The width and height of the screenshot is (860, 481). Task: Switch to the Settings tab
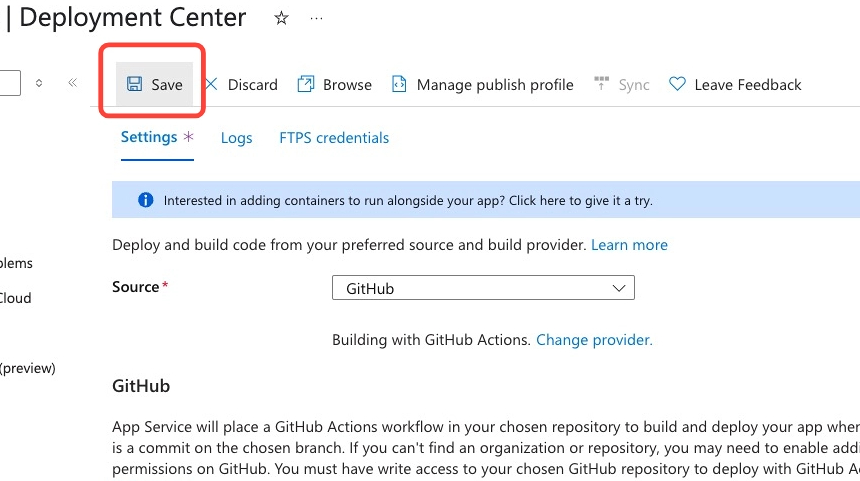149,137
